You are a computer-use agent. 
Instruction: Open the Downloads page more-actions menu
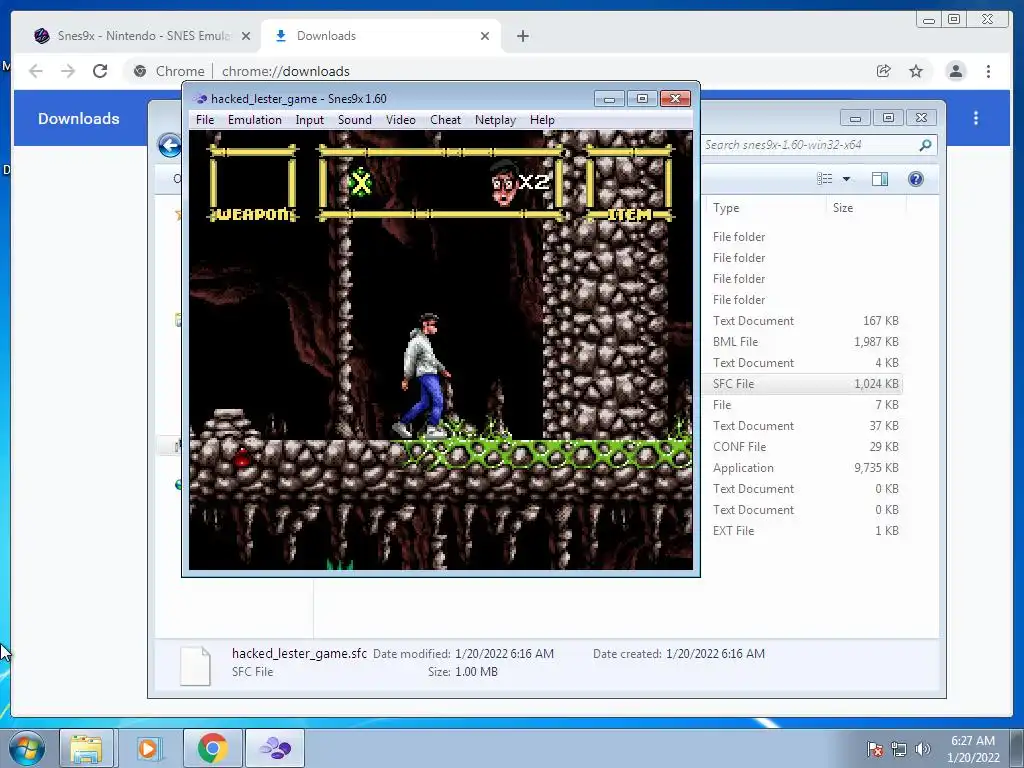point(976,118)
